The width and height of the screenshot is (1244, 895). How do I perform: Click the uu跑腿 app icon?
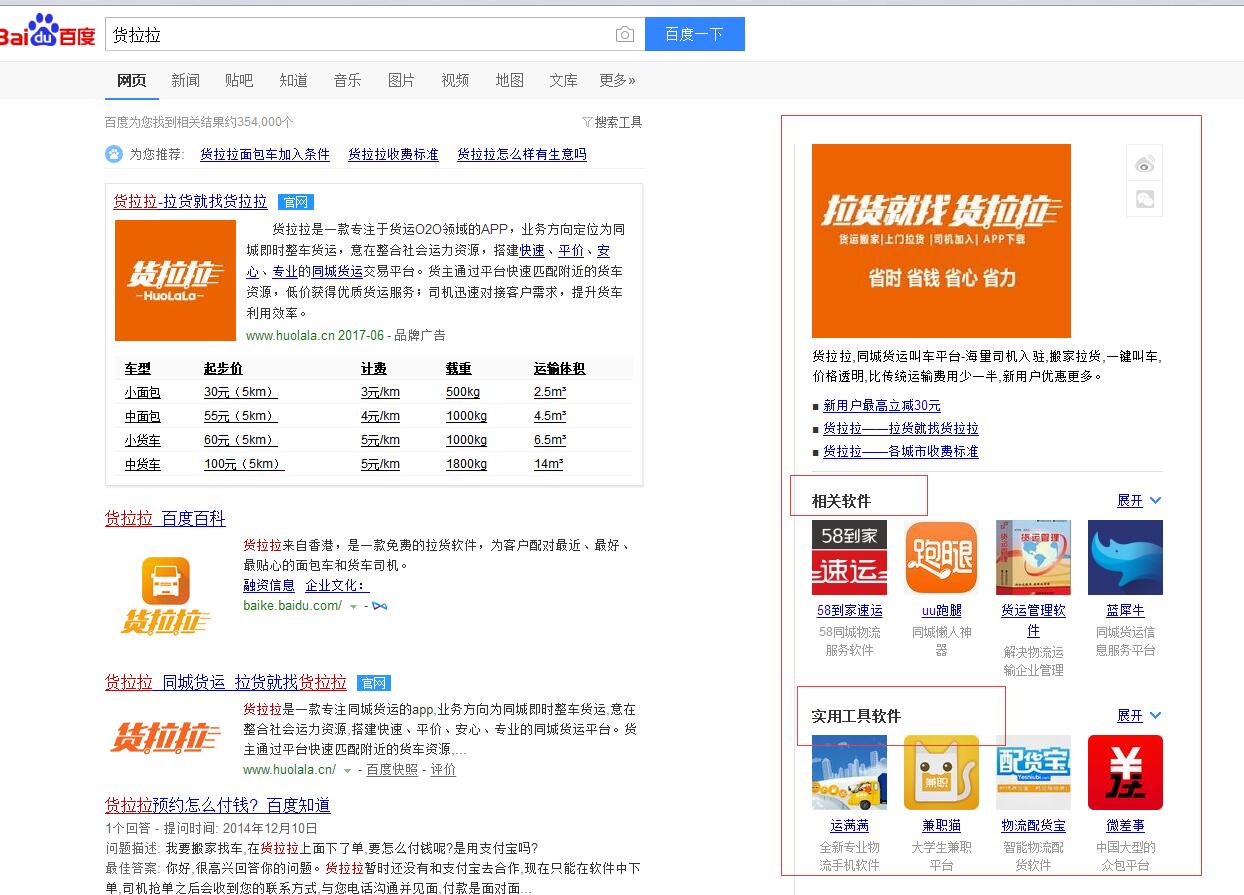pyautogui.click(x=941, y=557)
